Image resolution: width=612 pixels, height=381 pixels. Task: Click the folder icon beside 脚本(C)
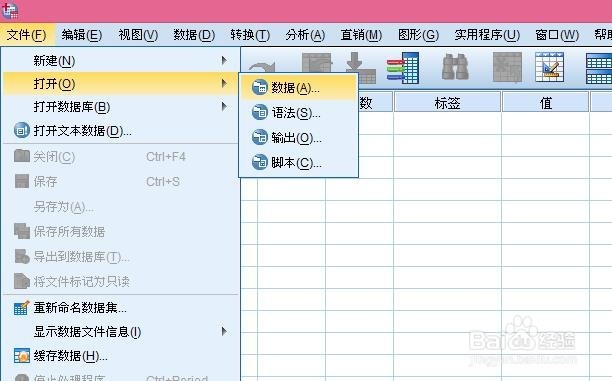[260, 162]
